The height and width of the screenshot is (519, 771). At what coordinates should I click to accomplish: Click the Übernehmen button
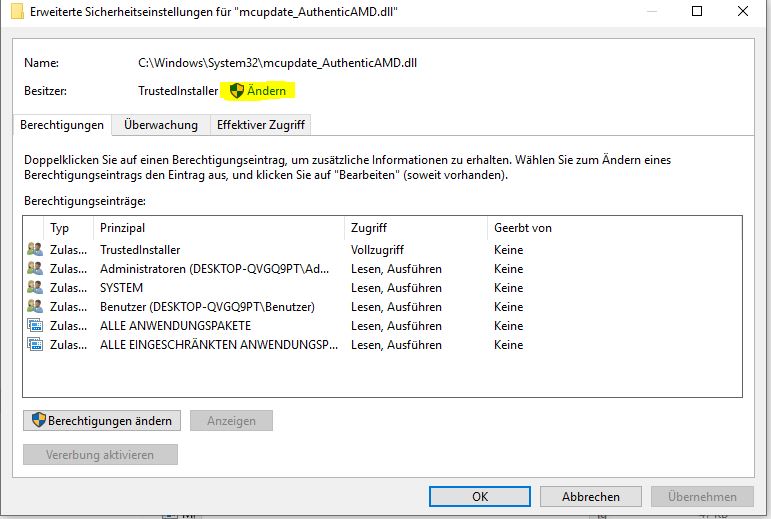702,496
